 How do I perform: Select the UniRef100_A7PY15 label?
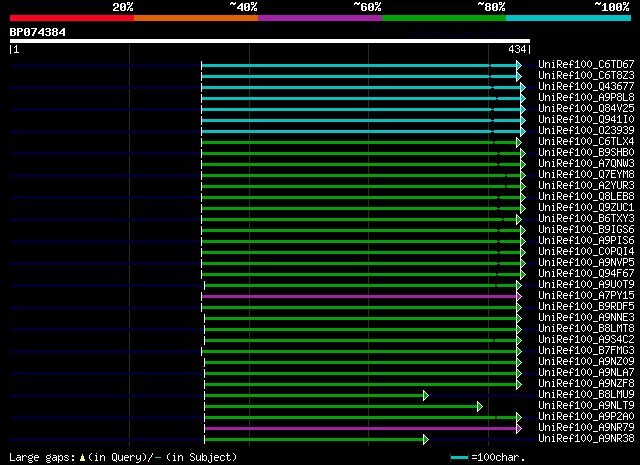tap(586, 296)
